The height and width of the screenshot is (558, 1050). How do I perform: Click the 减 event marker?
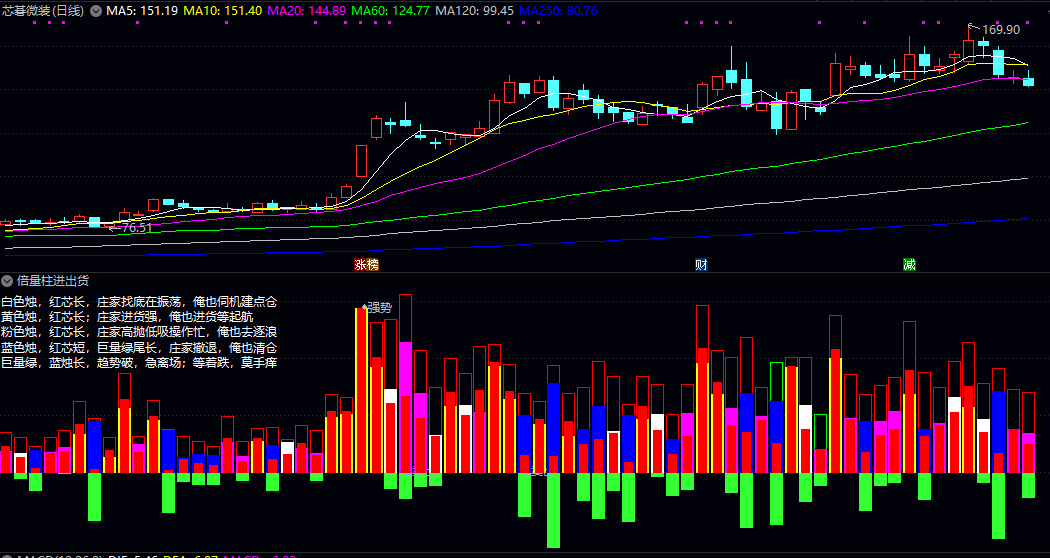pos(909,265)
